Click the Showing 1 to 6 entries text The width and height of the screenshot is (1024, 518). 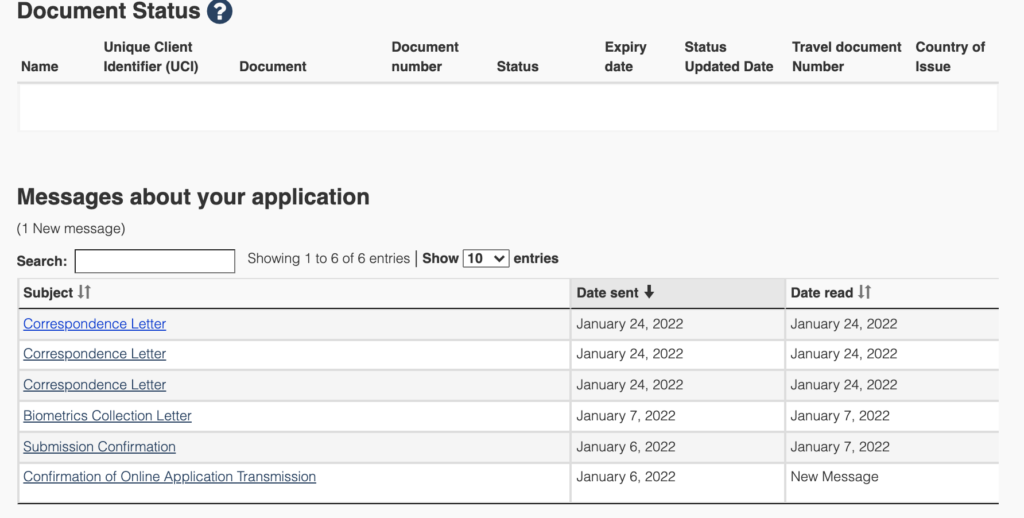click(x=328, y=259)
